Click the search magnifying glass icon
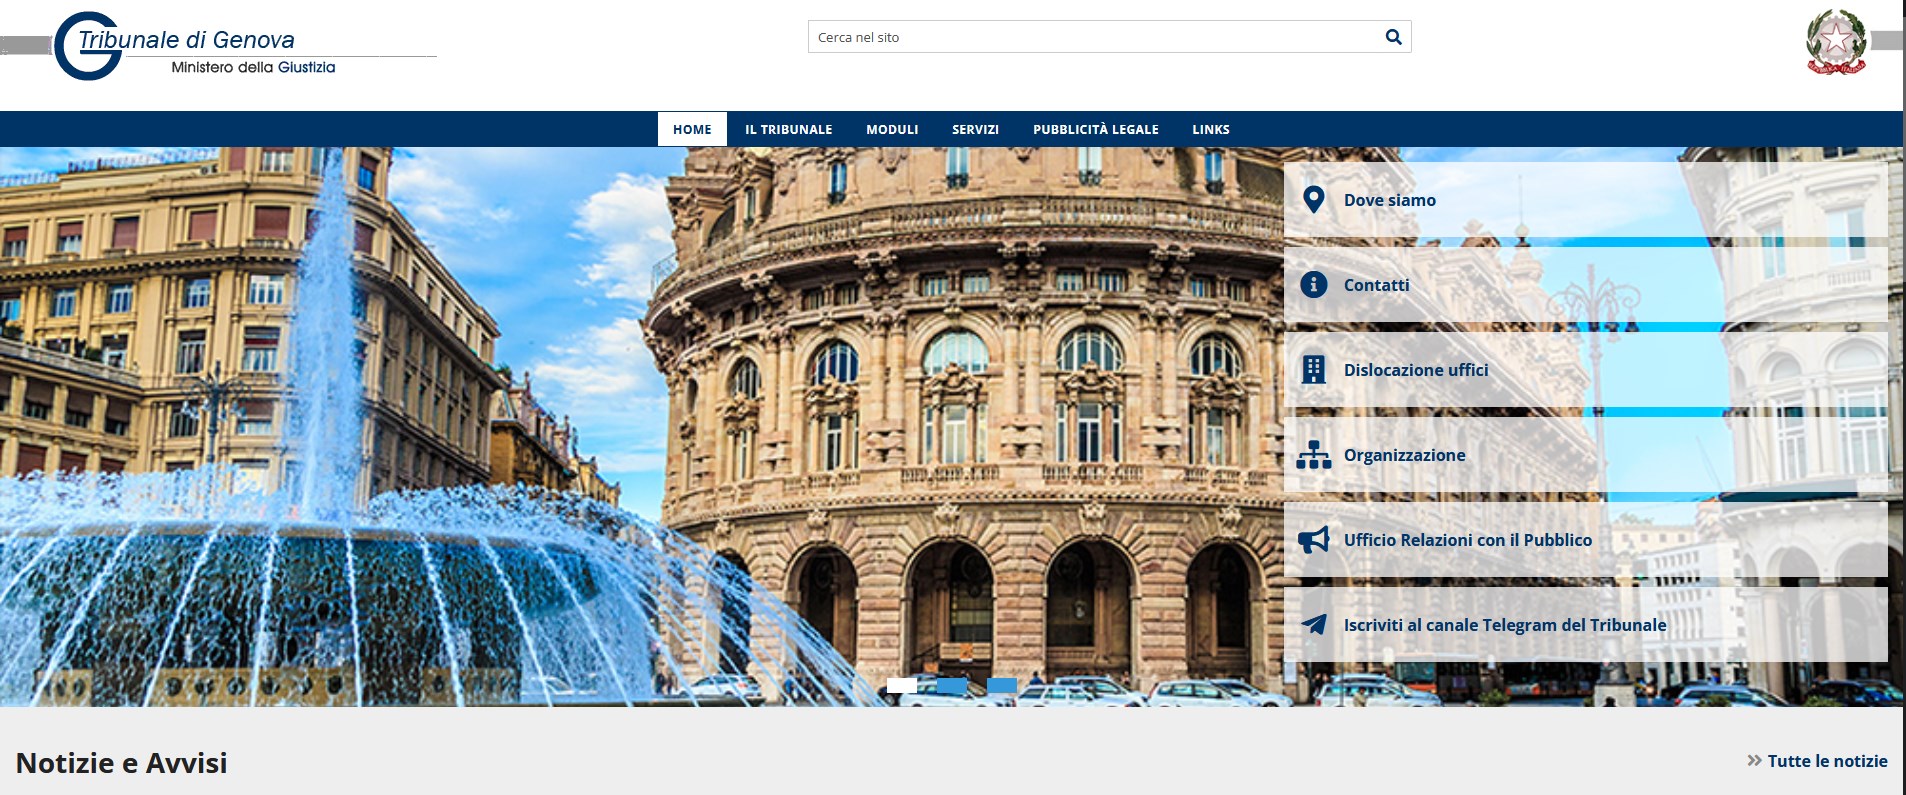This screenshot has height=795, width=1906. pyautogui.click(x=1393, y=37)
